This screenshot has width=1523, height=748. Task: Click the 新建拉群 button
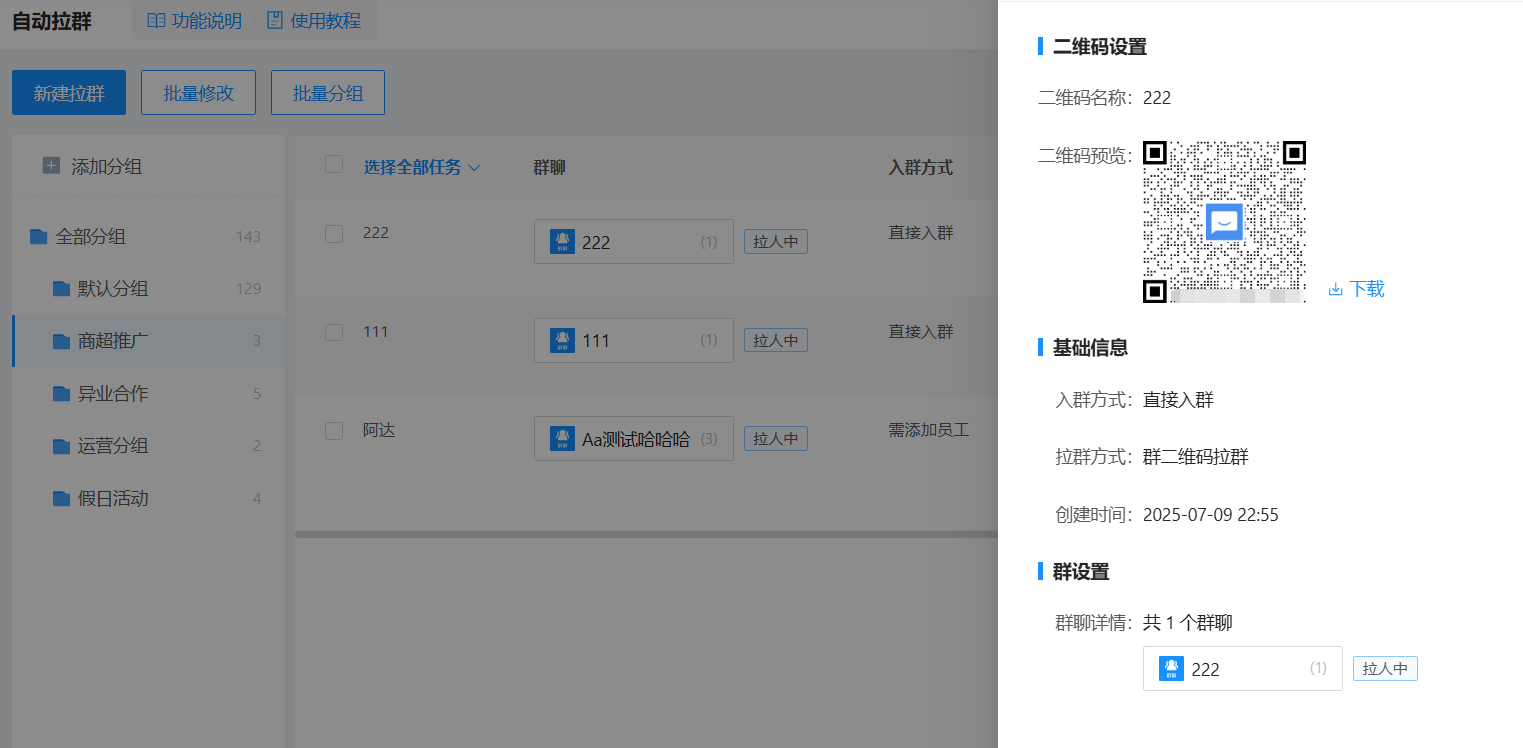[x=69, y=93]
